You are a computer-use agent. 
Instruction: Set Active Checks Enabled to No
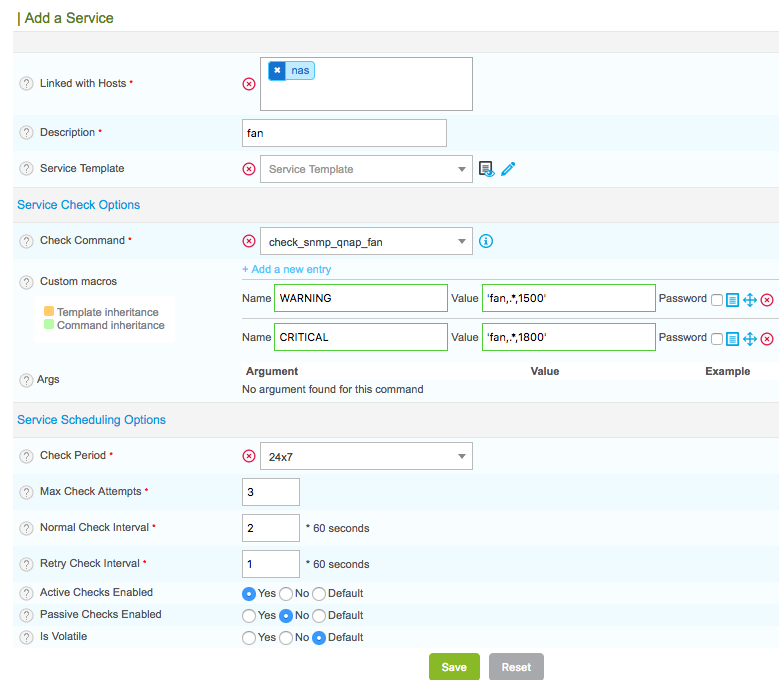(286, 594)
